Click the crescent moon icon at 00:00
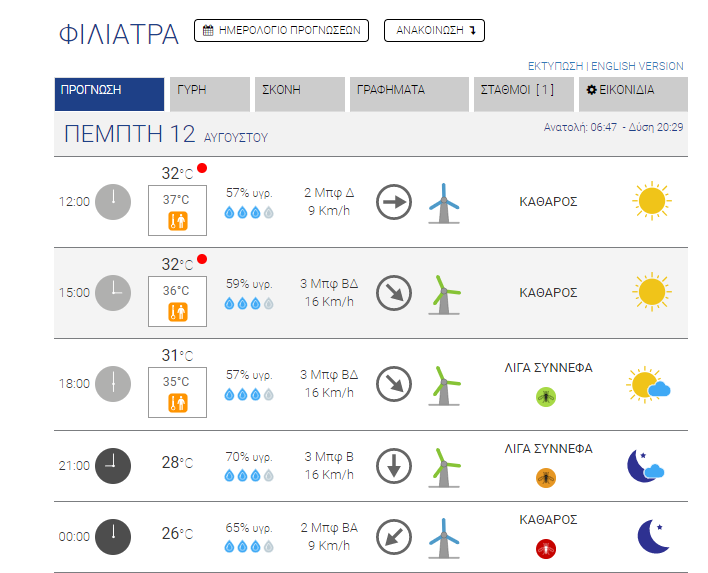This screenshot has width=708, height=573. (x=653, y=537)
